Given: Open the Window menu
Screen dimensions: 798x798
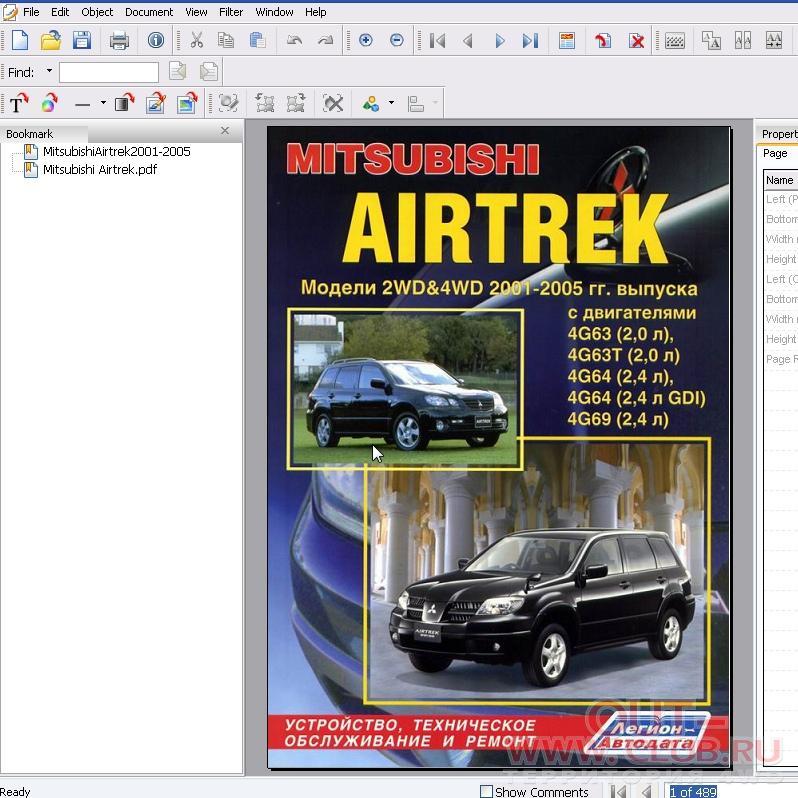Looking at the screenshot, I should point(274,12).
